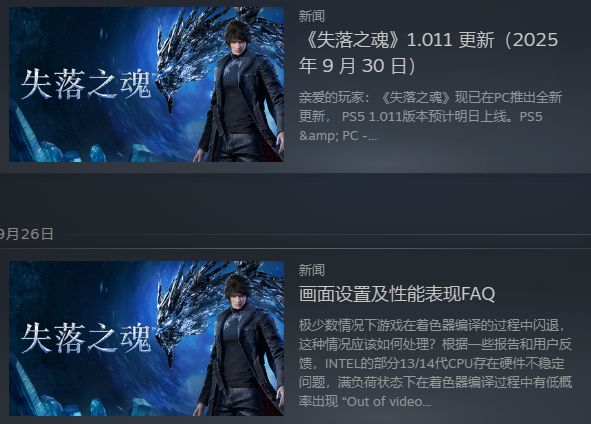Open the 画面设置及性能表现FAQ headline
Image resolution: width=591 pixels, height=424 pixels.
click(x=397, y=294)
